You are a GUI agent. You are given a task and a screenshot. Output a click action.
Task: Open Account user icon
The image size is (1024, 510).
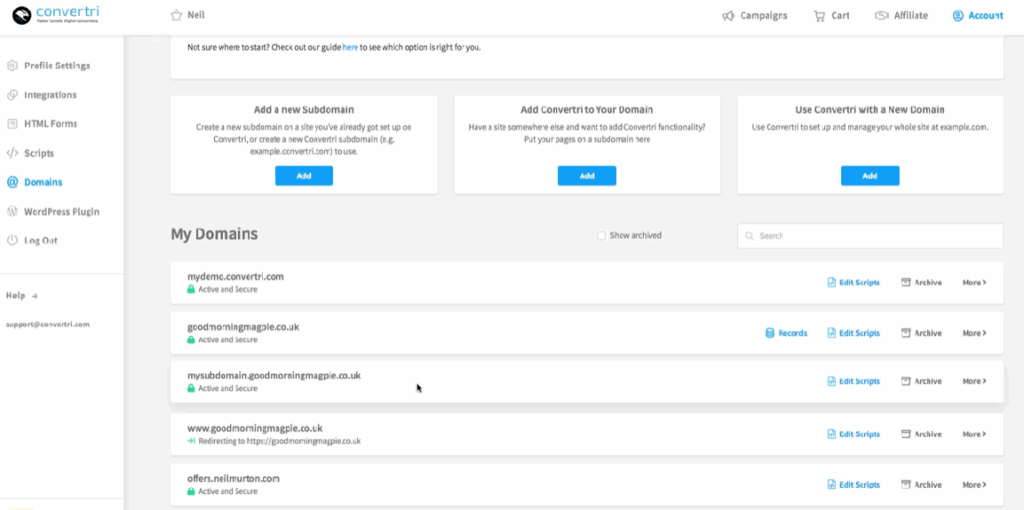pyautogui.click(x=958, y=16)
